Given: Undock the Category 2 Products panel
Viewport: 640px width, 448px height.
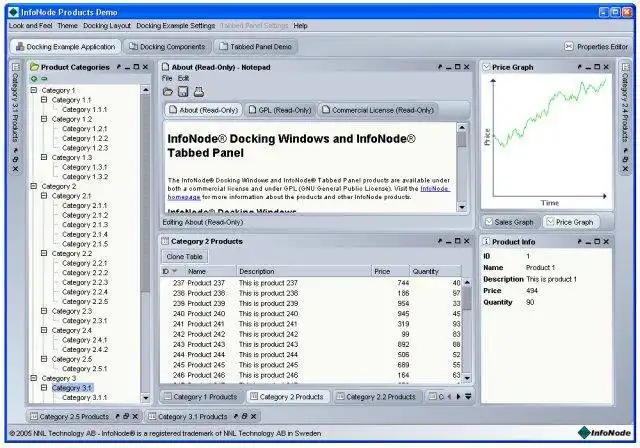Looking at the screenshot, I should pyautogui.click(x=440, y=241).
